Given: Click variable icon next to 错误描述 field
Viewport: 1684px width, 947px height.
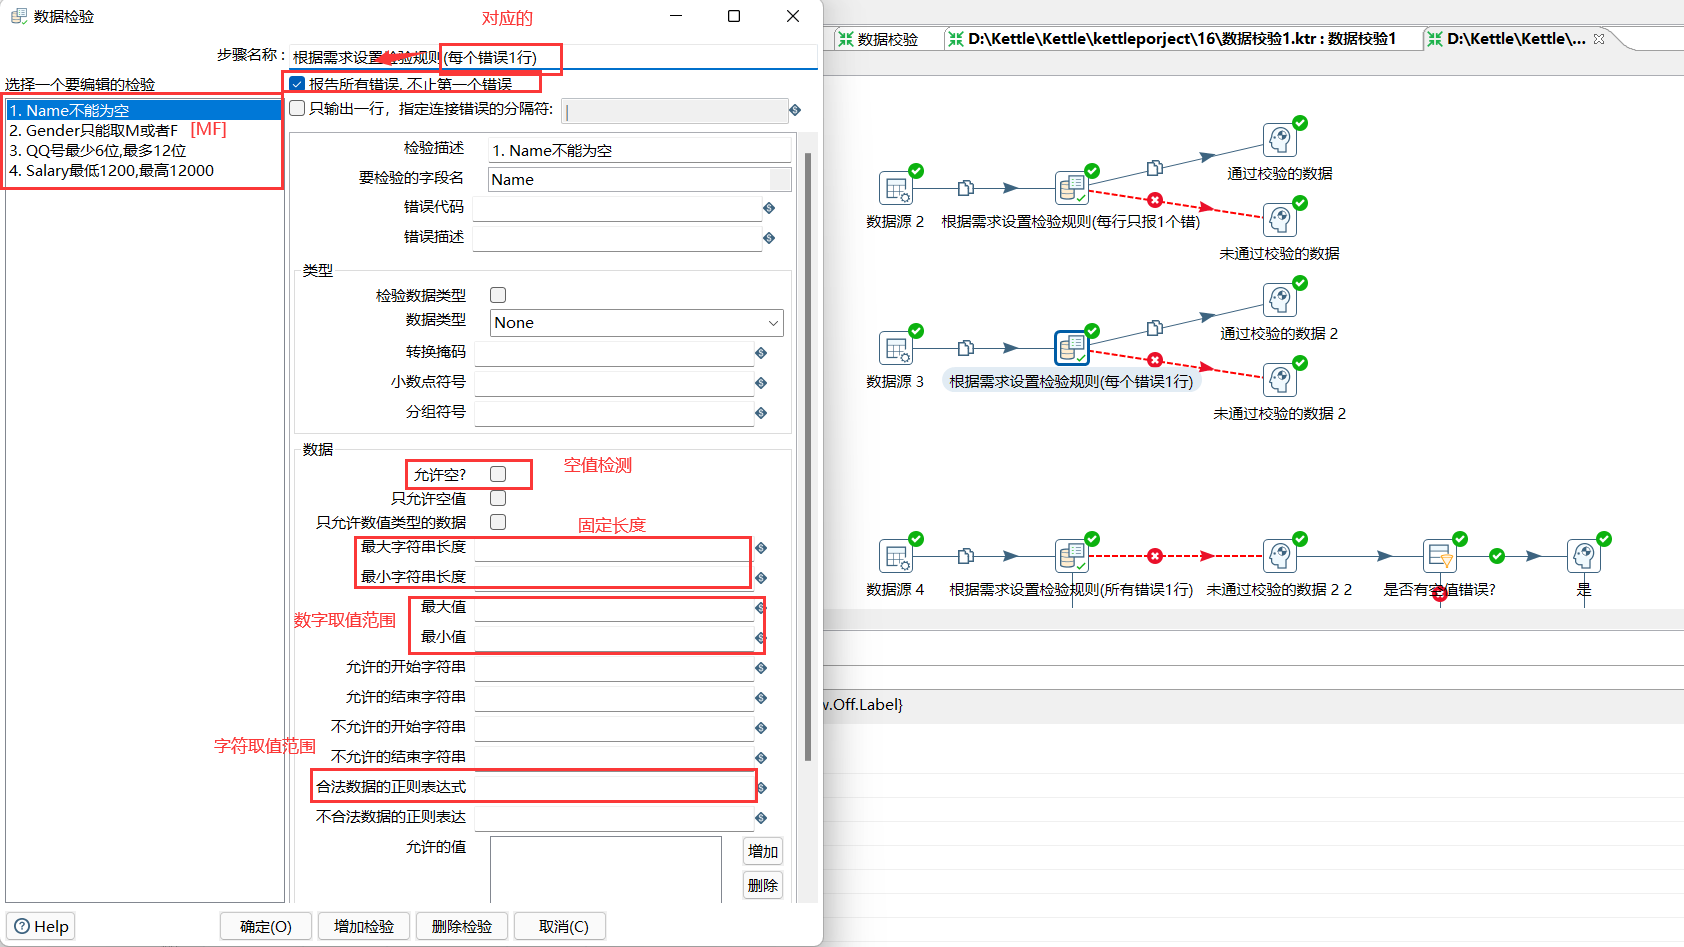Looking at the screenshot, I should (769, 238).
